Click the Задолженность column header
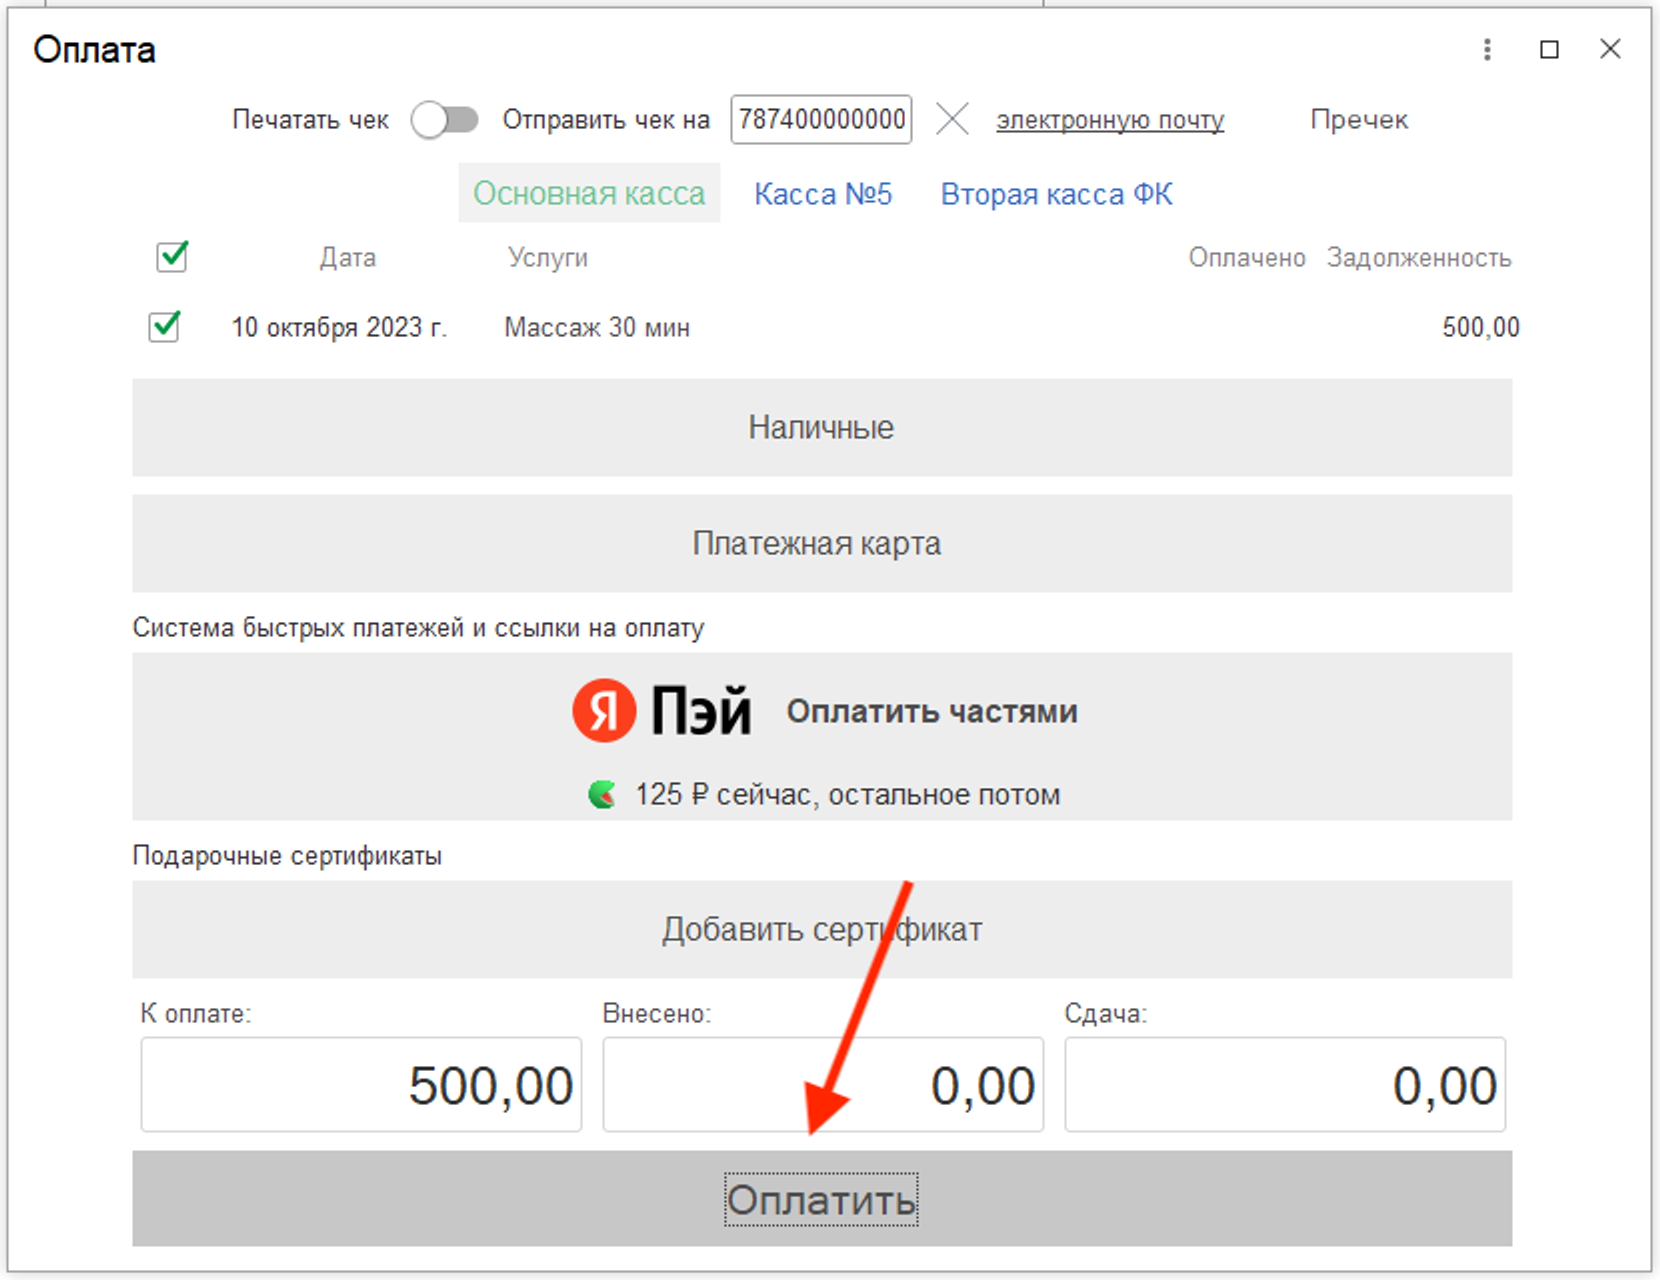Viewport: 1660px width, 1280px height. click(1419, 258)
